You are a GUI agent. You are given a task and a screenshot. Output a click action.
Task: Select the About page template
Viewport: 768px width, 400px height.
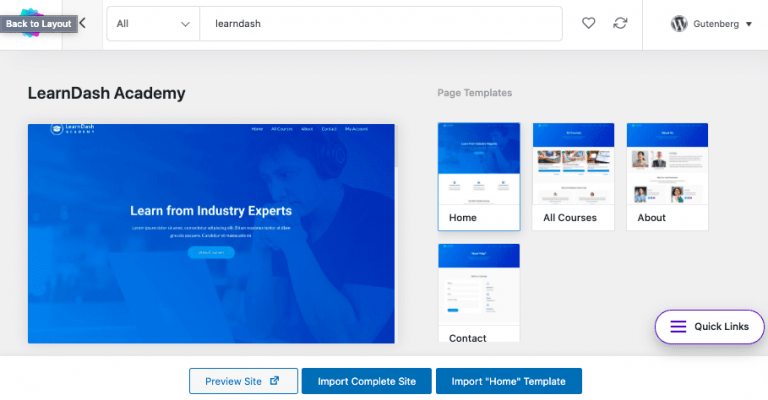[667, 176]
